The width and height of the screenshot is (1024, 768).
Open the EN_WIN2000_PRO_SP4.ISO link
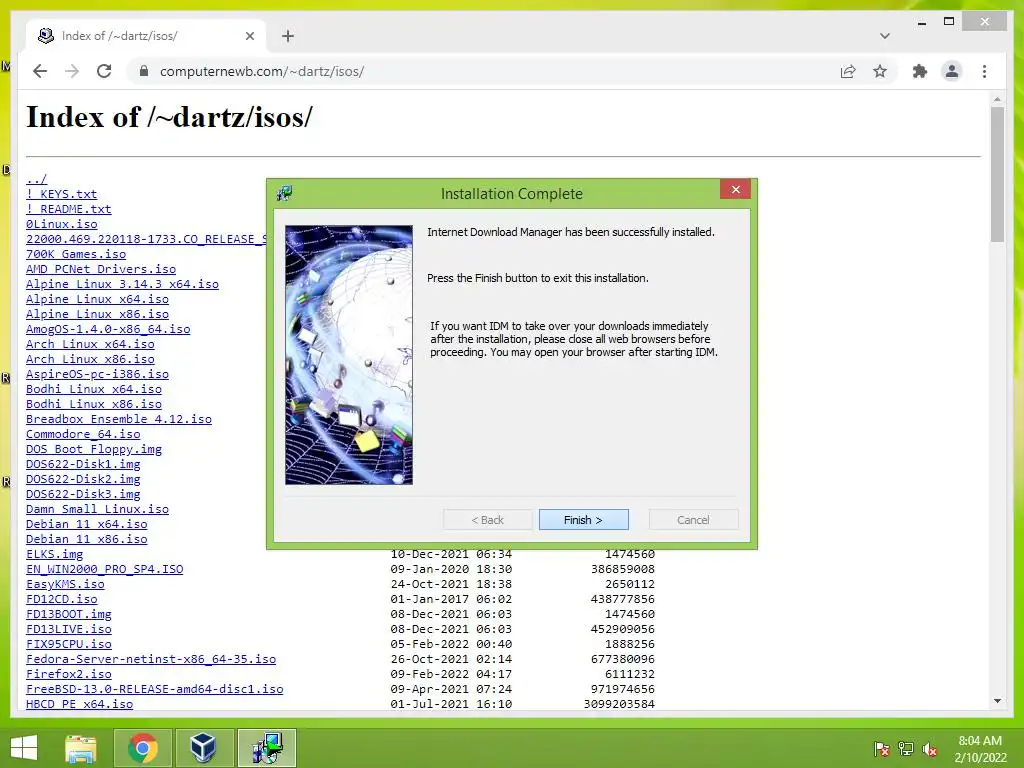[104, 569]
